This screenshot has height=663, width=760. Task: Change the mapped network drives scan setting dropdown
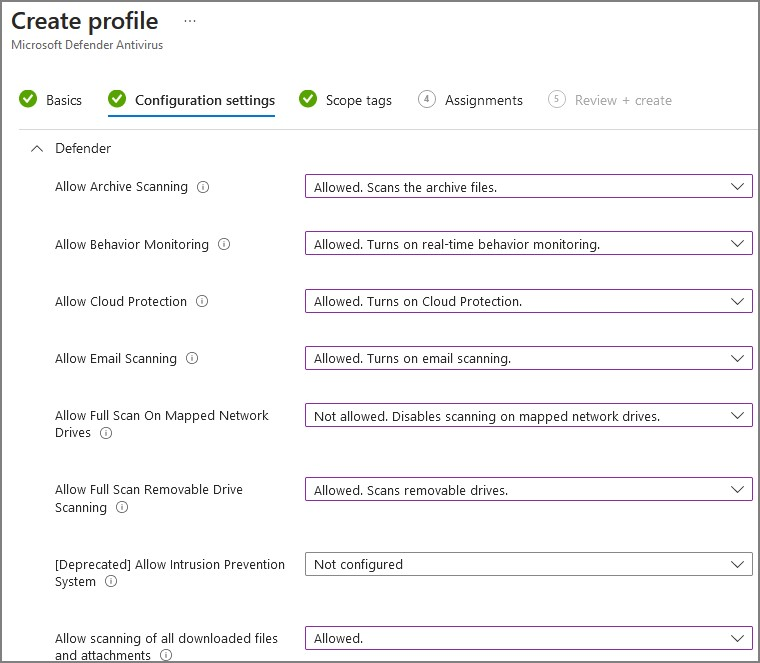pos(528,416)
